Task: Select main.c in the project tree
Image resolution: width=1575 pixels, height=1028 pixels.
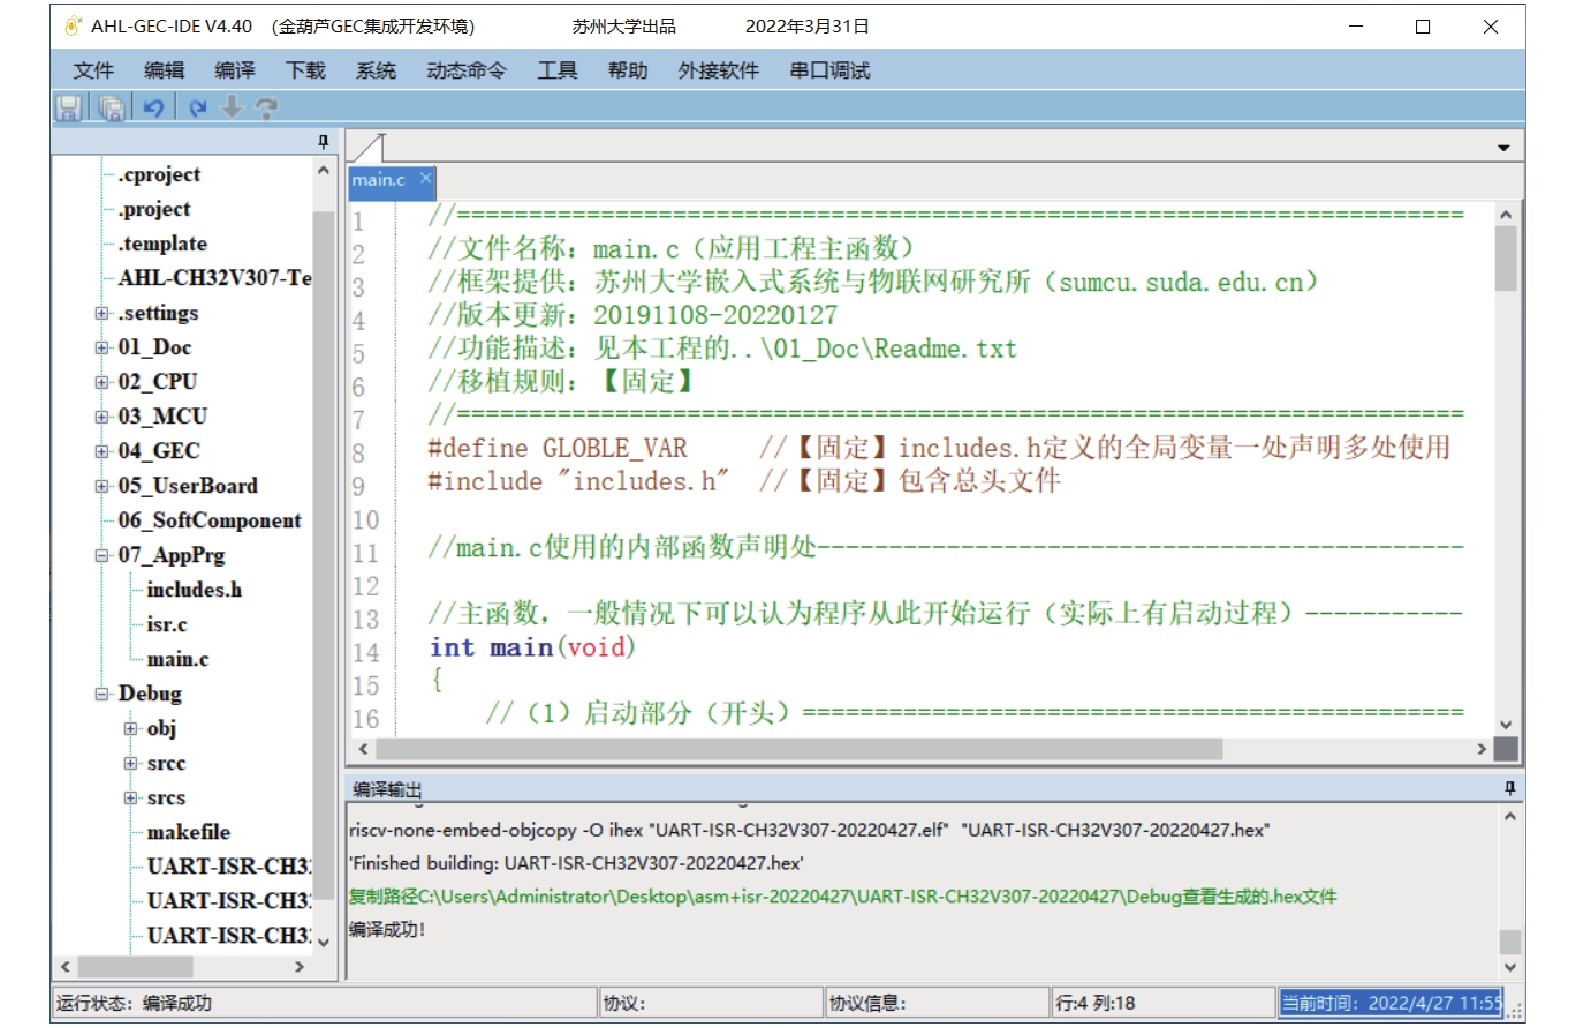Action: [177, 659]
